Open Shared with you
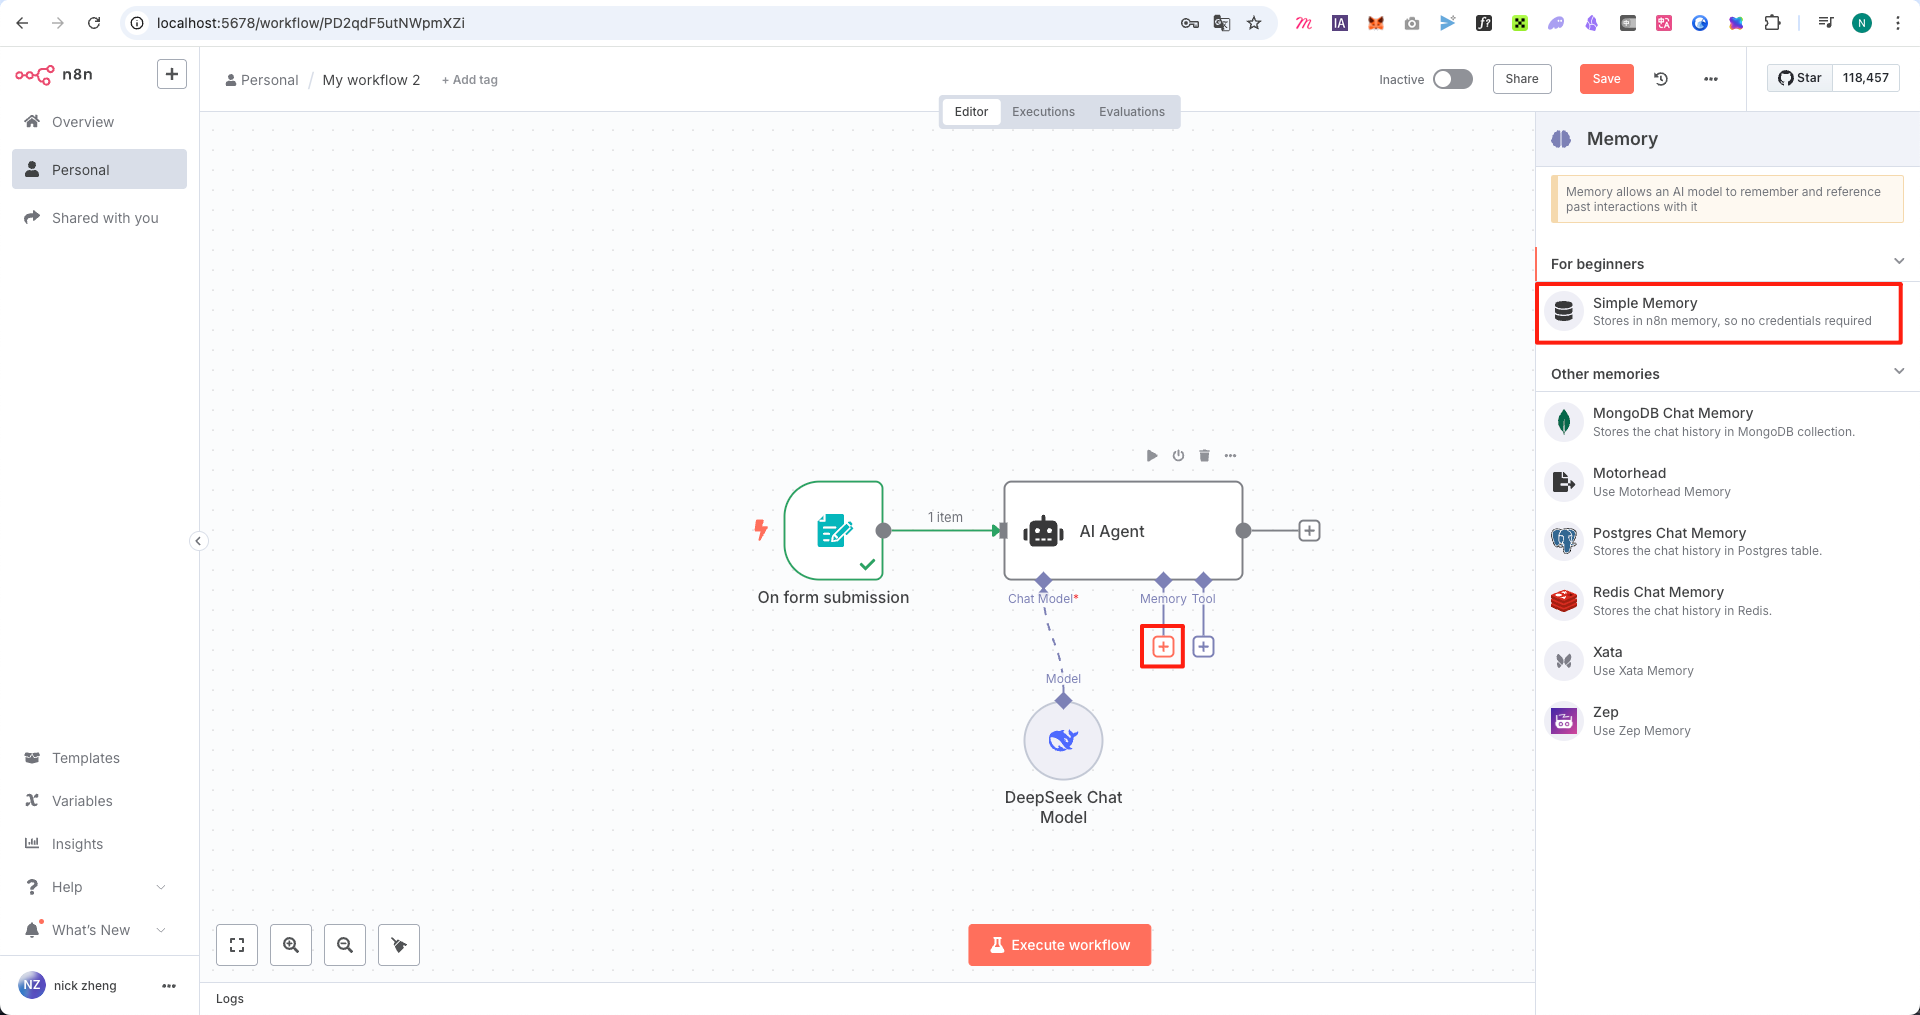 tap(99, 218)
